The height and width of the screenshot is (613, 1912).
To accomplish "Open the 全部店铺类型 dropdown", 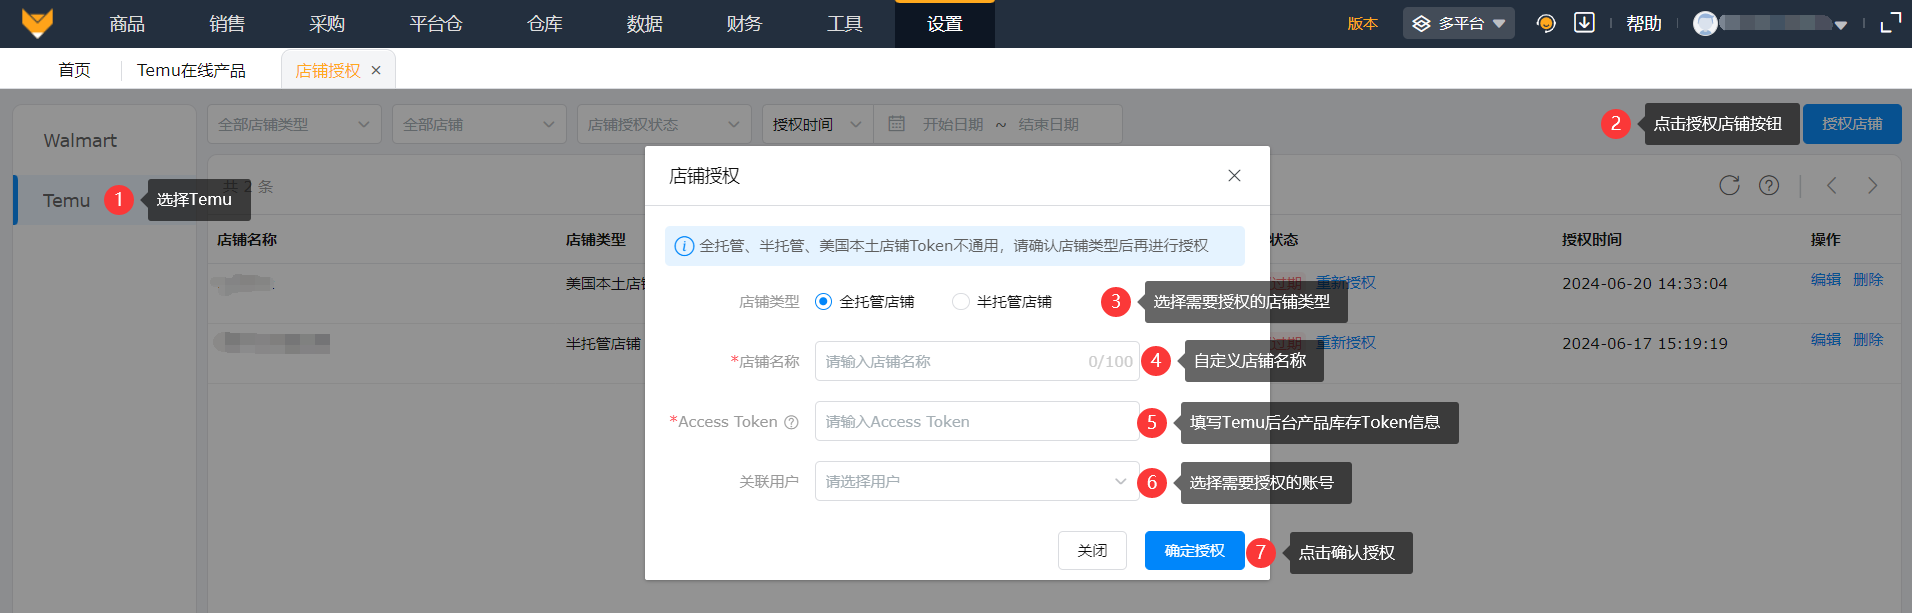I will click(x=294, y=124).
